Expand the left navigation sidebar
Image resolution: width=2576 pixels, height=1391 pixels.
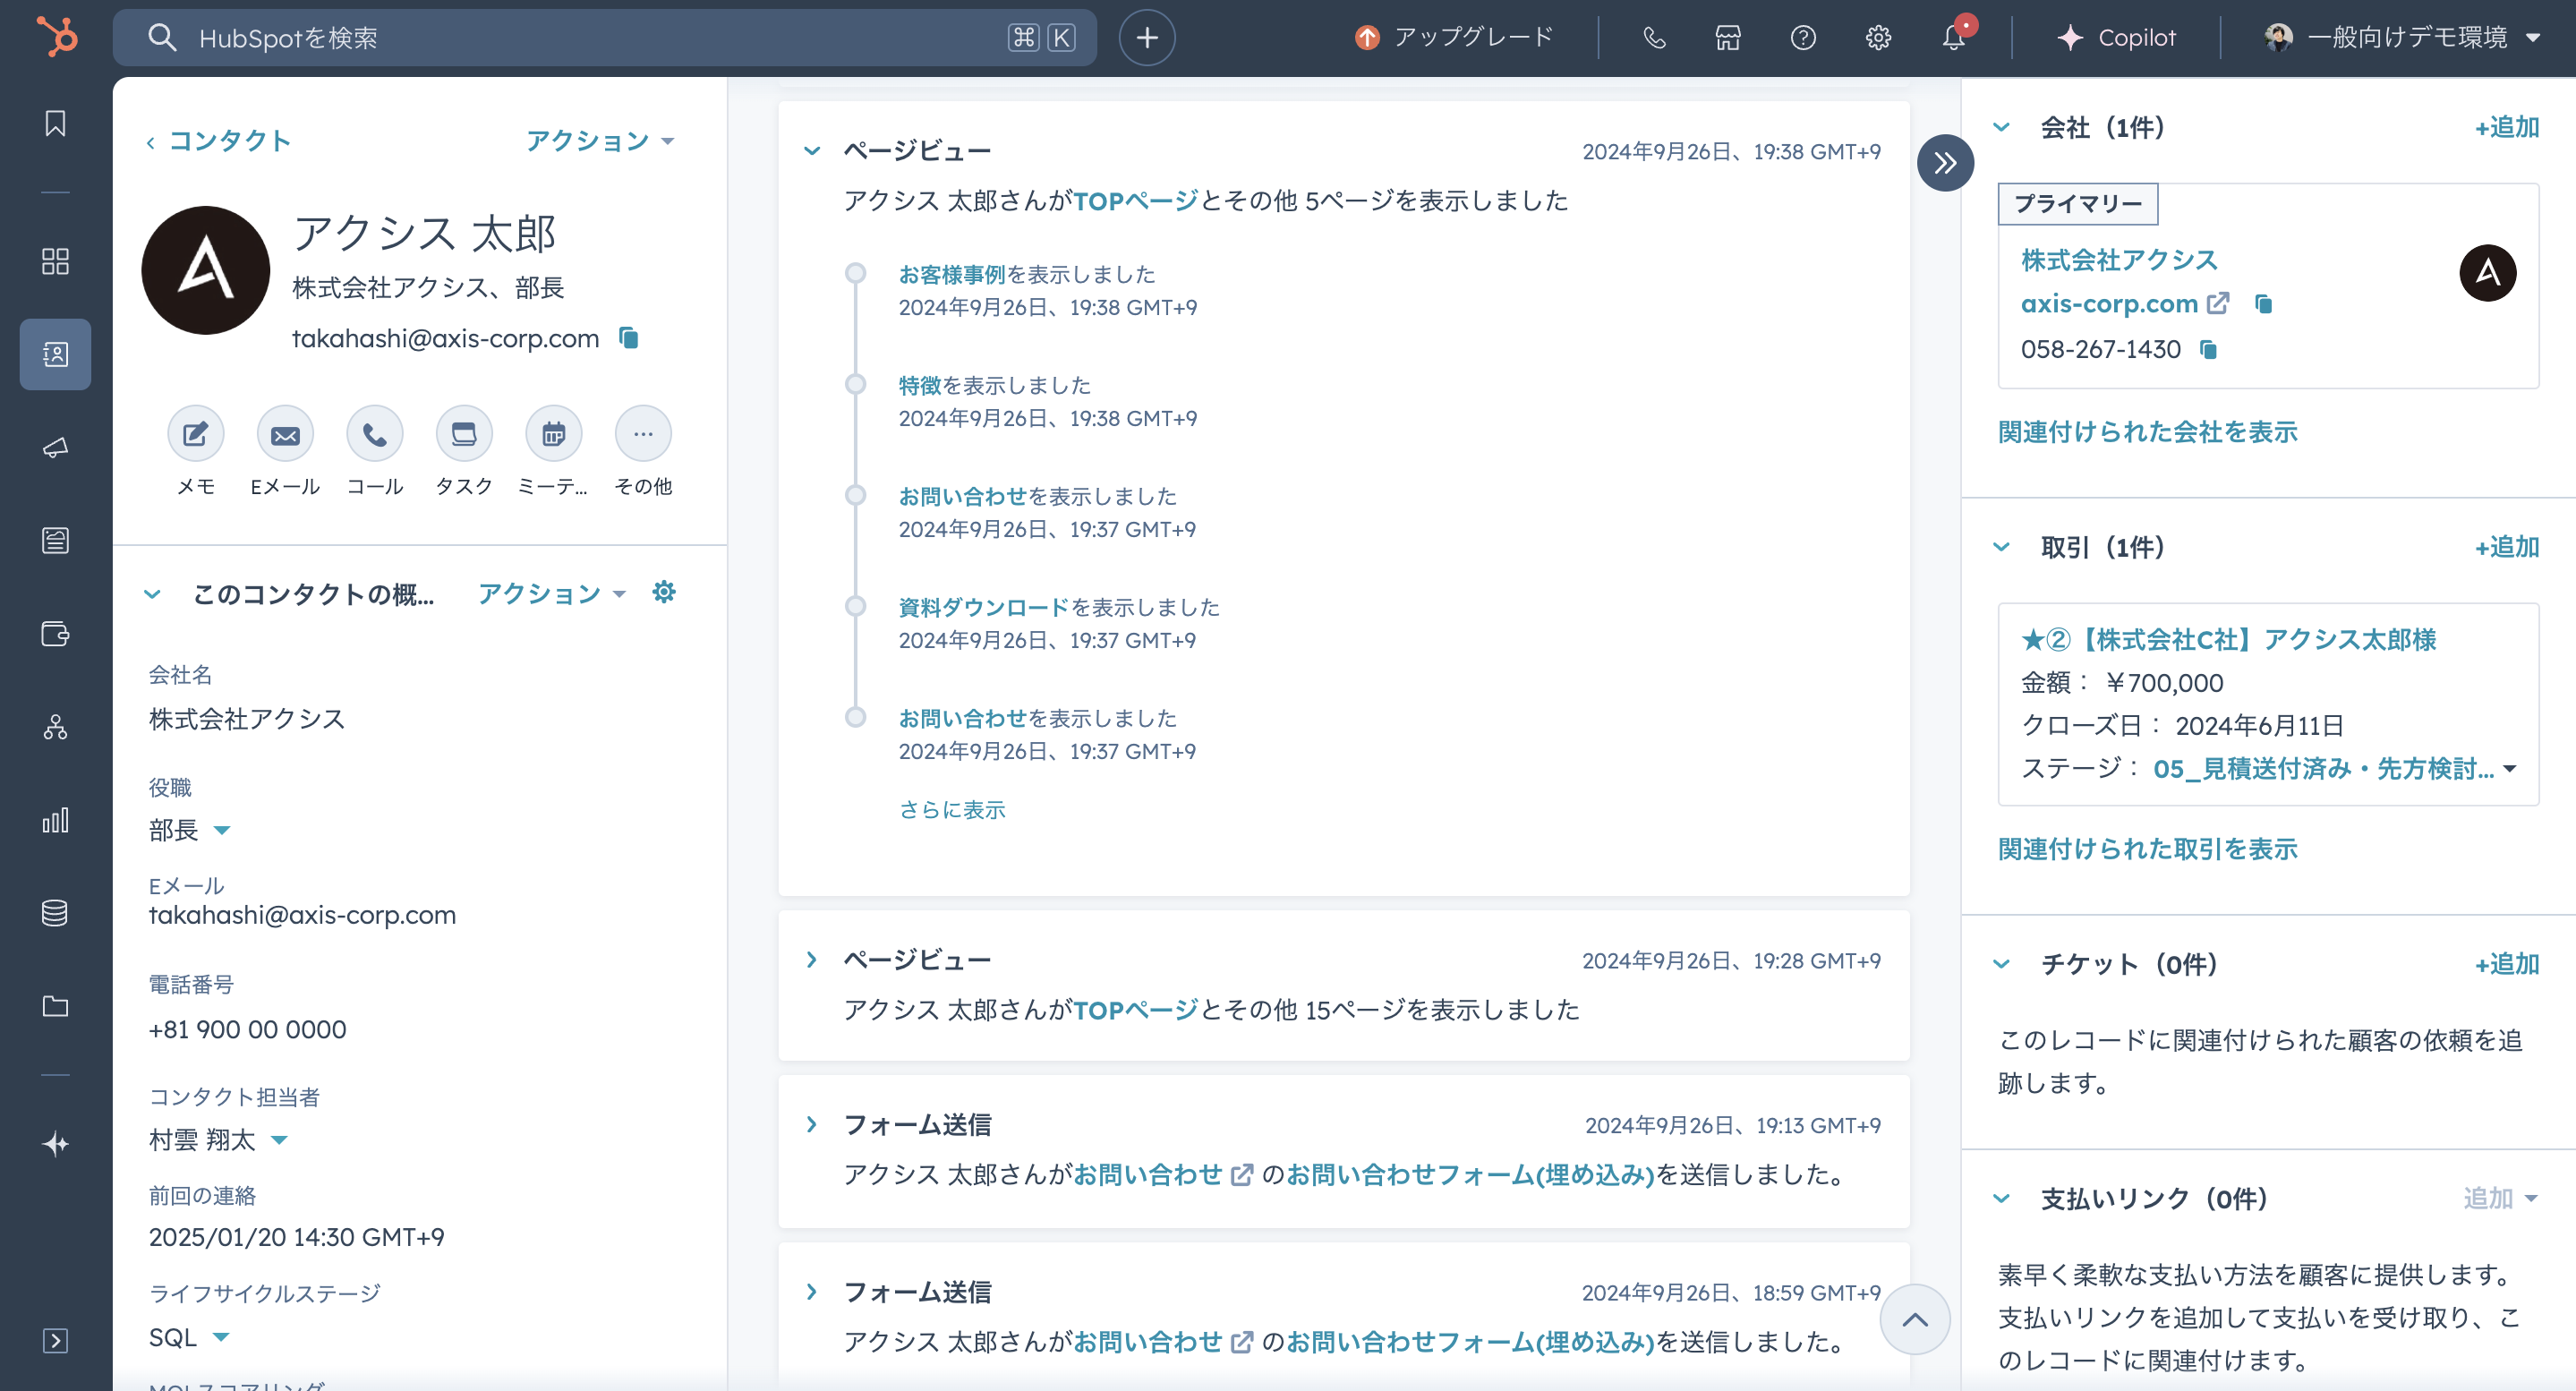pyautogui.click(x=55, y=1340)
